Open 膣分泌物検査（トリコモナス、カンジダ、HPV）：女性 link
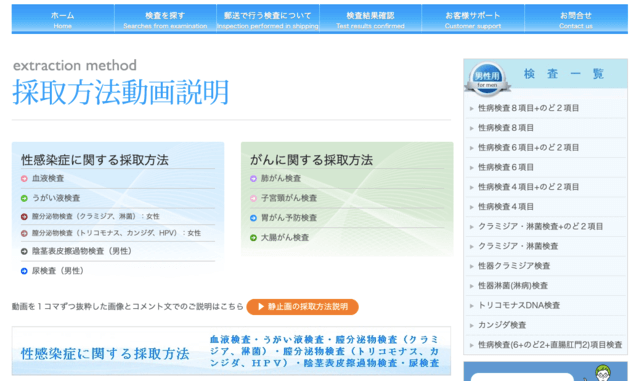This screenshot has height=381, width=639. 117,233
